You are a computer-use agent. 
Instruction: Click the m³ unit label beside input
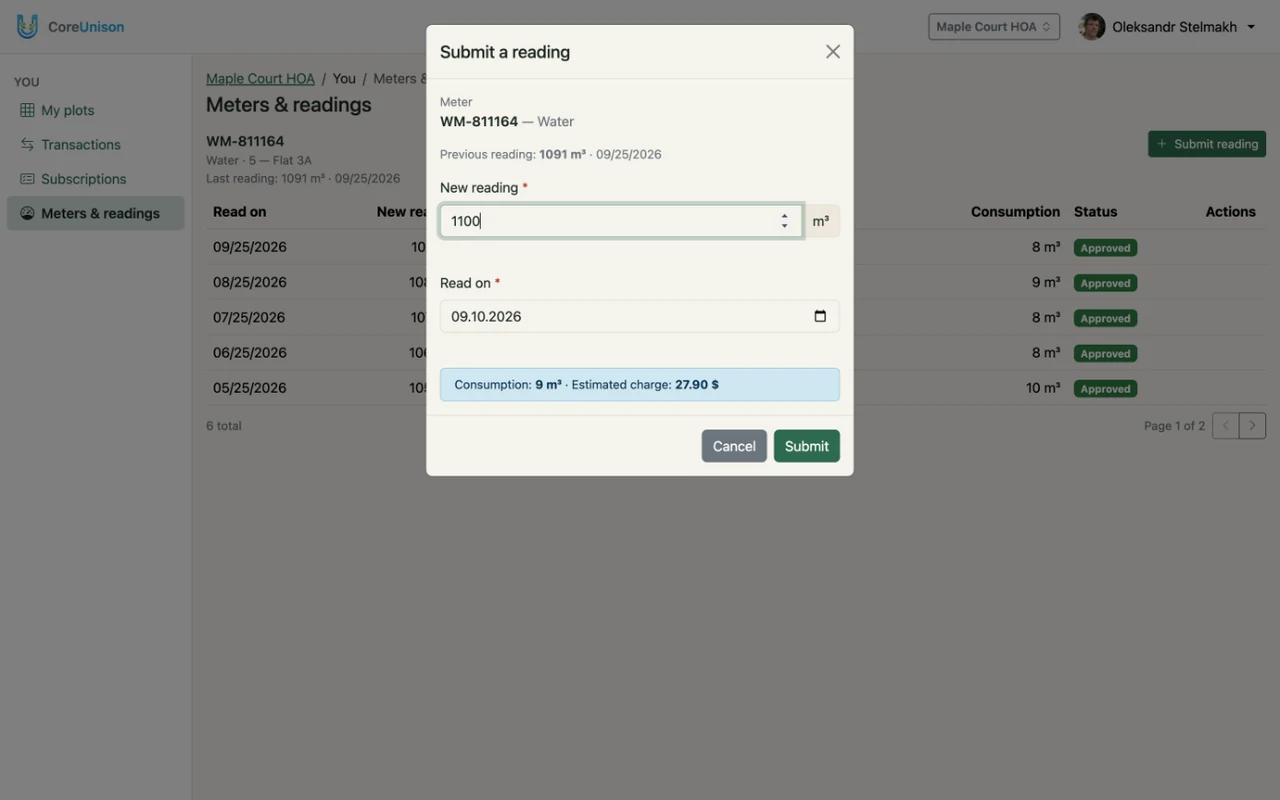point(821,221)
